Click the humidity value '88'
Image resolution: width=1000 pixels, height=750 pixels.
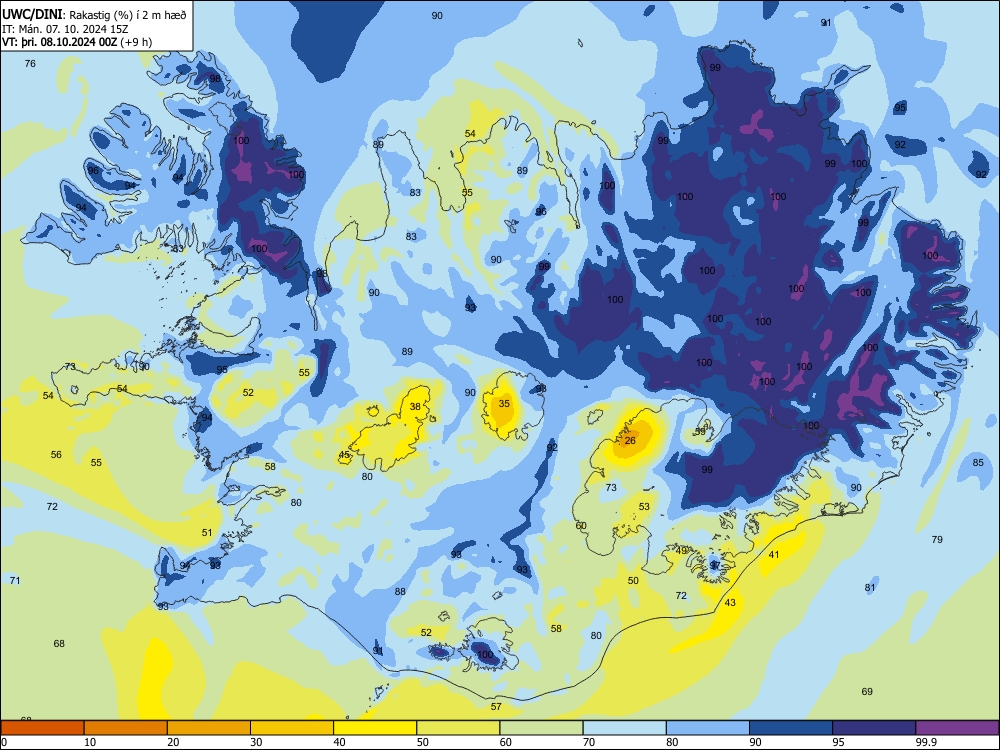(x=400, y=592)
